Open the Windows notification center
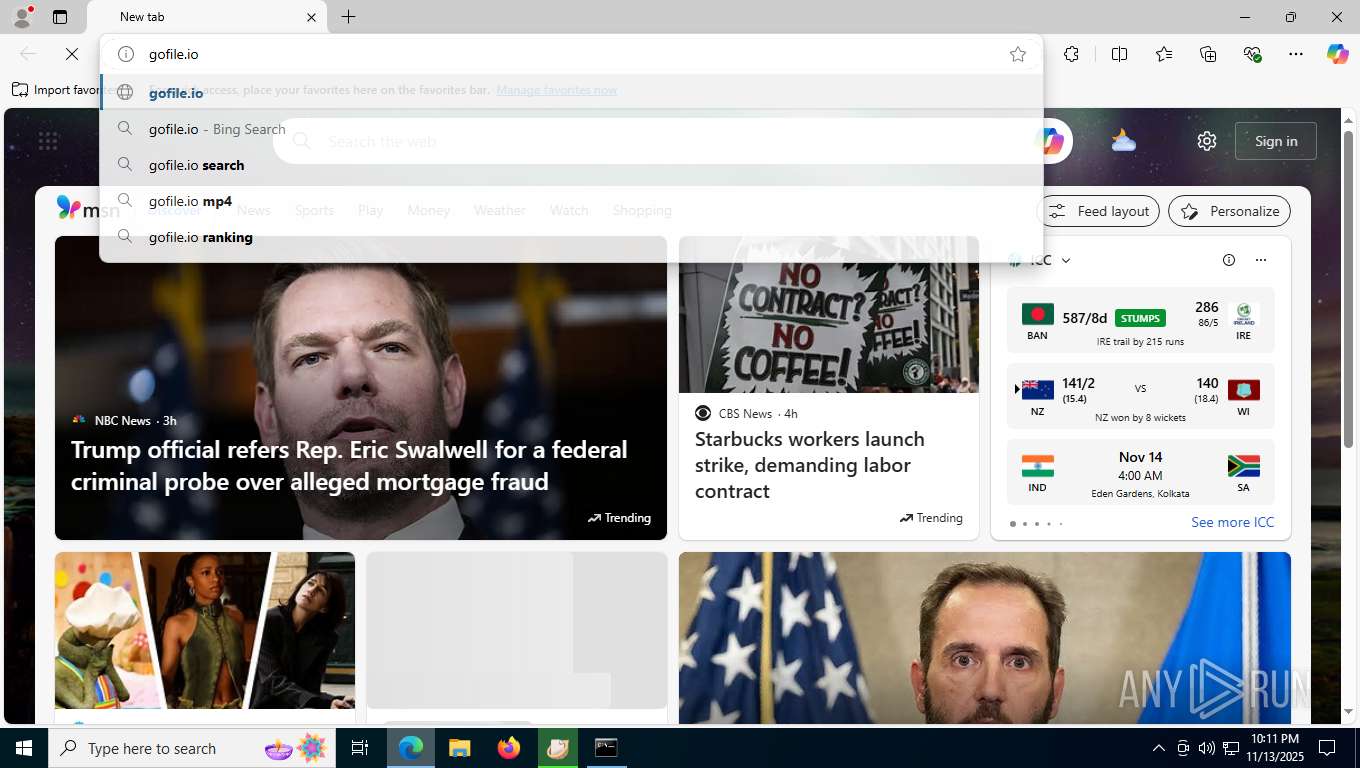Image resolution: width=1360 pixels, height=768 pixels. (1328, 748)
